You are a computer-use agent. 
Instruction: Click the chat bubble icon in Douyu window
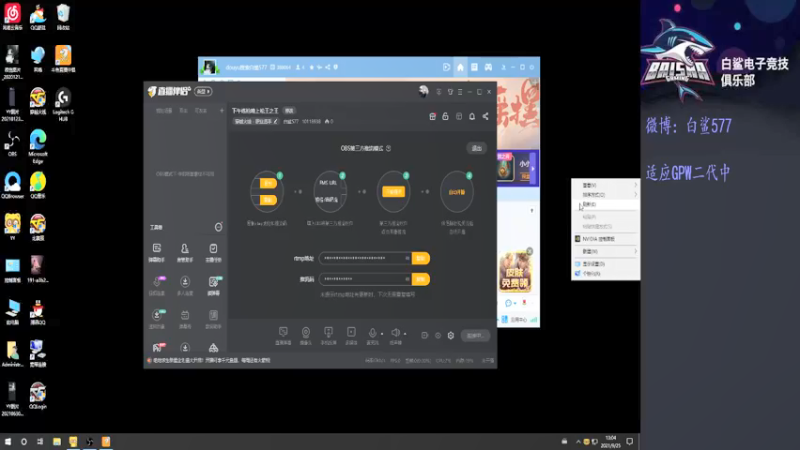[x=508, y=303]
